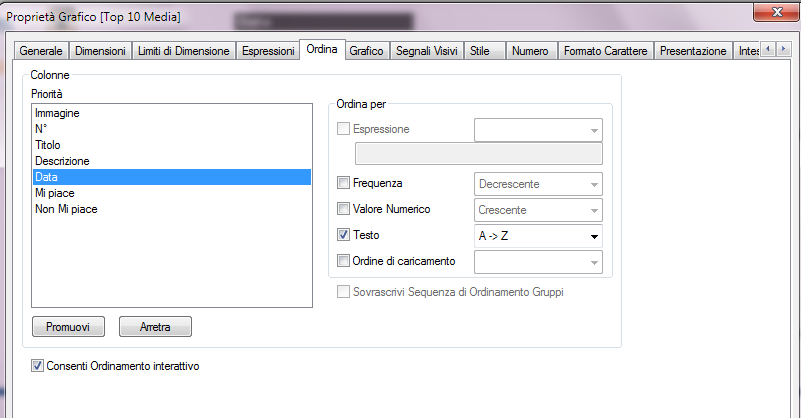801x418 pixels.
Task: Enable the Frequenza sort checkbox
Action: click(x=344, y=183)
